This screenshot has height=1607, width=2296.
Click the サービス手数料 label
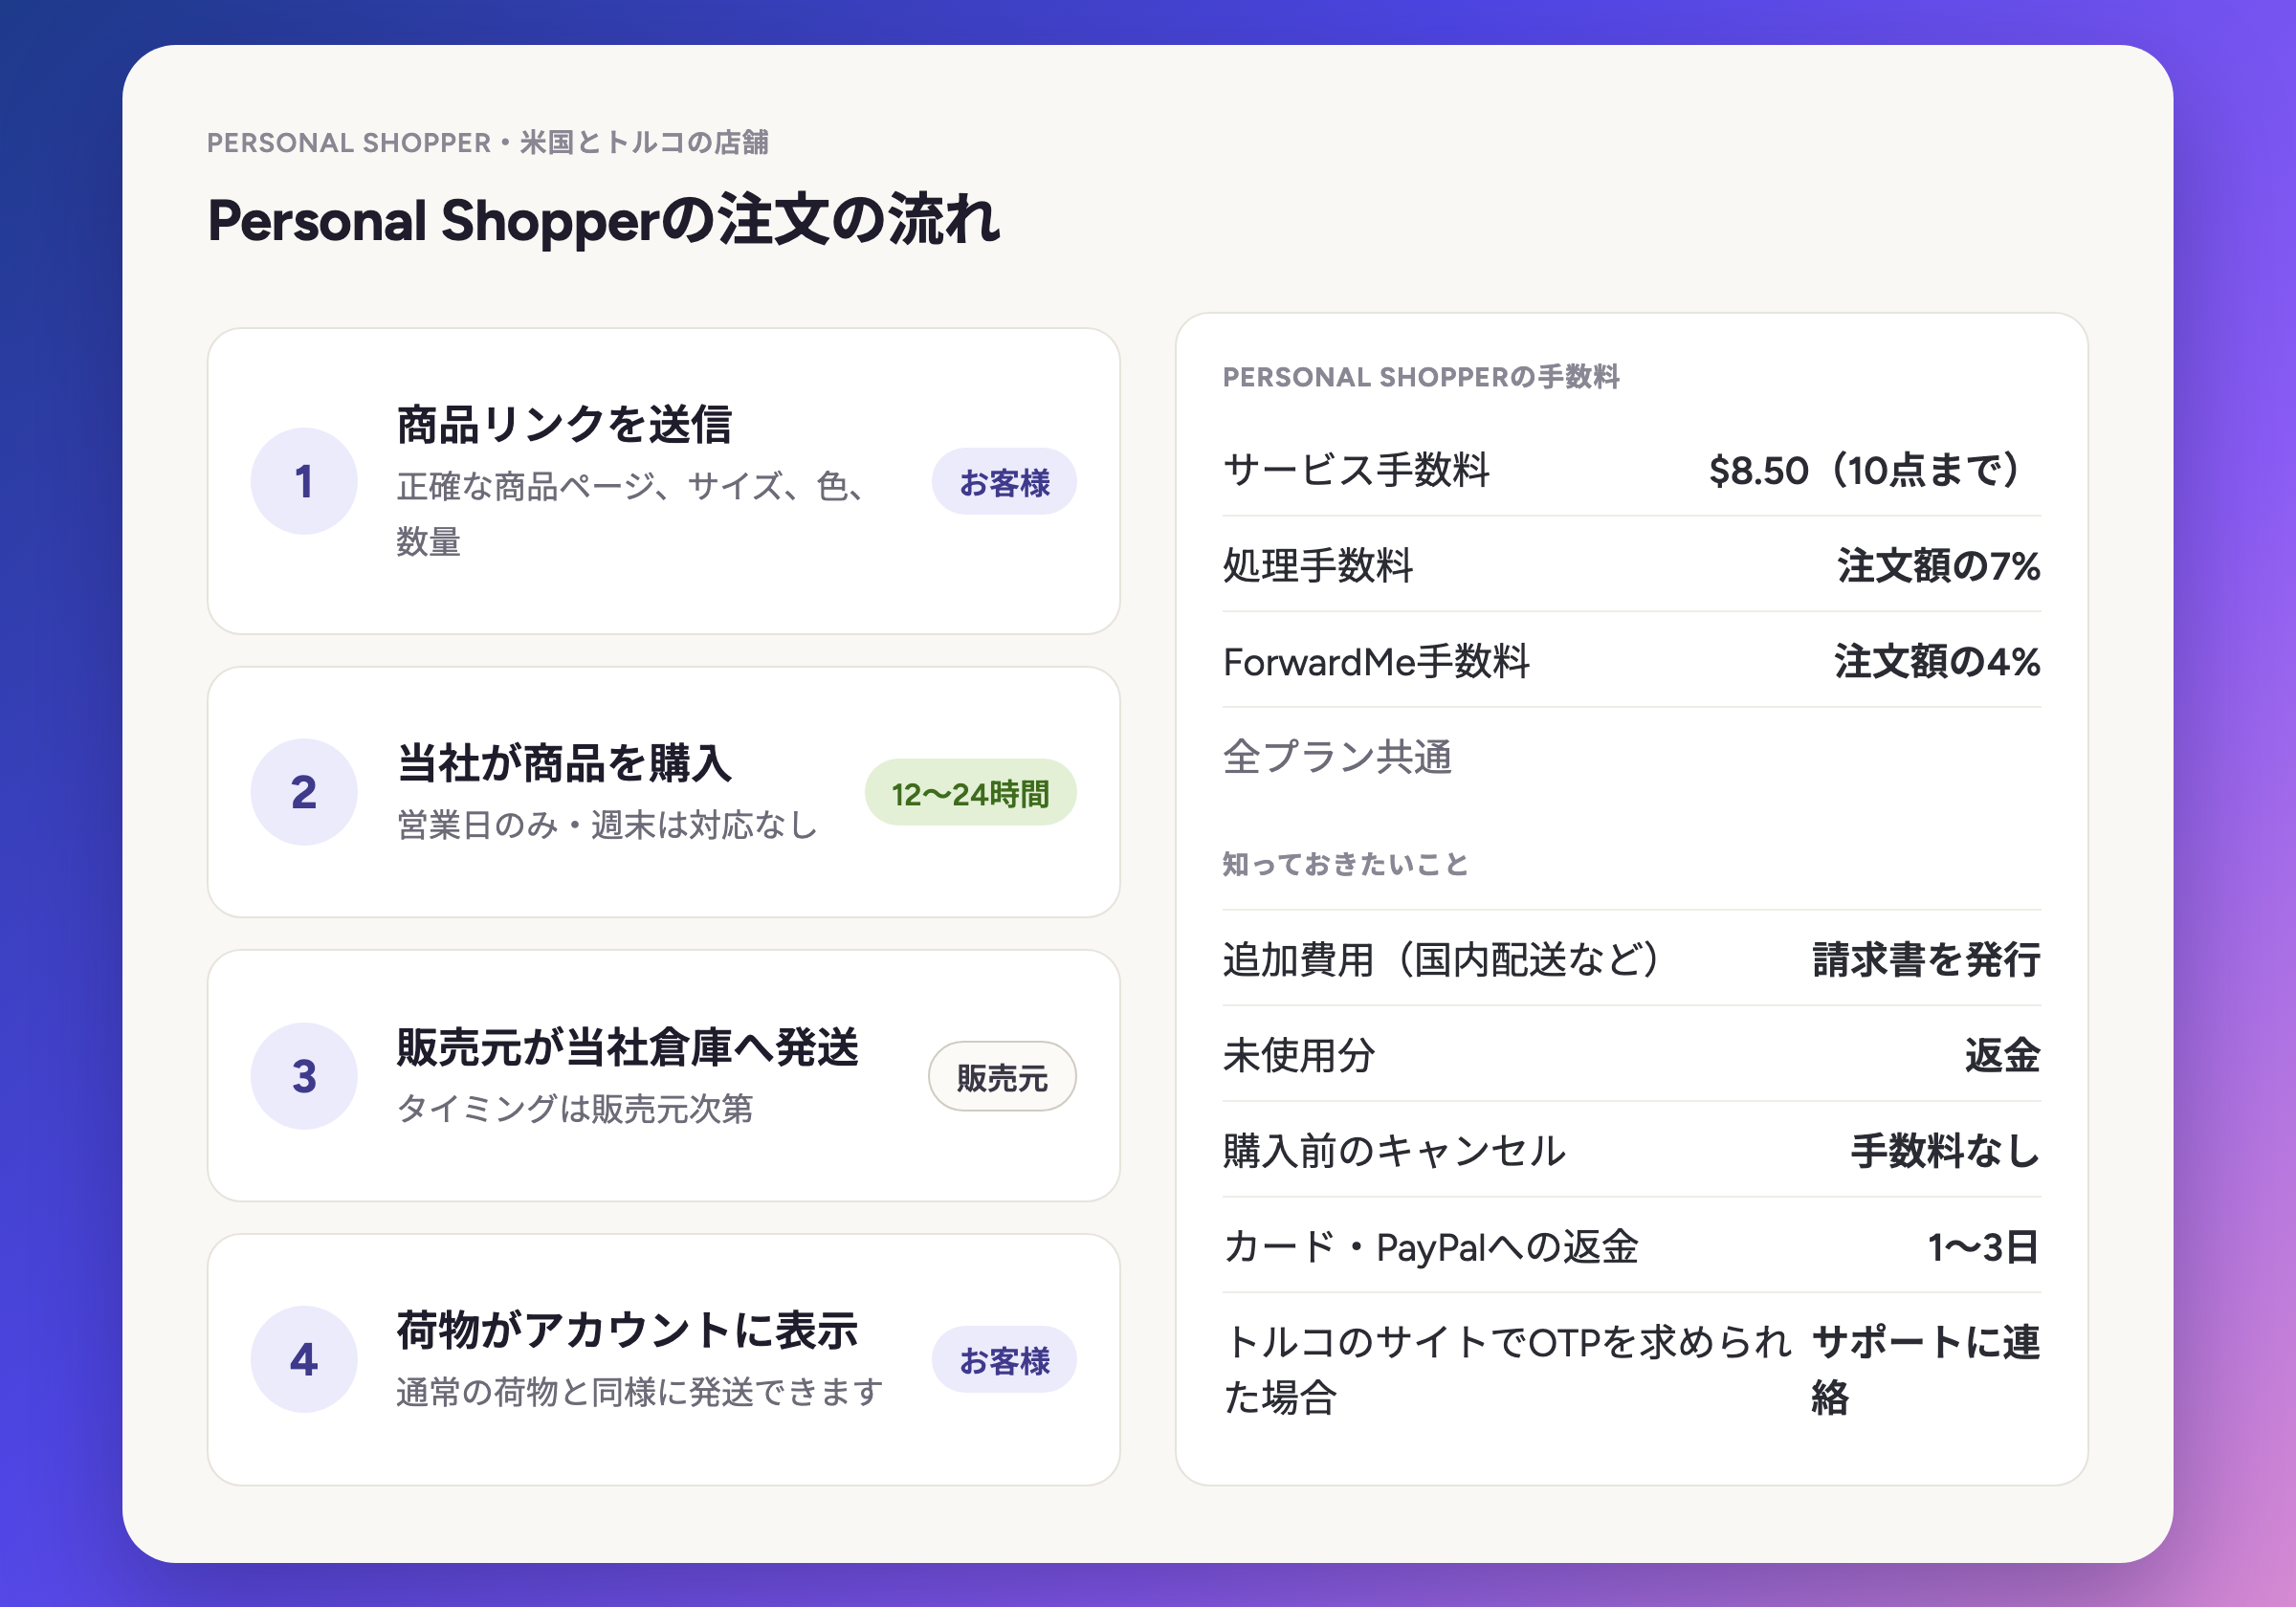(1356, 469)
